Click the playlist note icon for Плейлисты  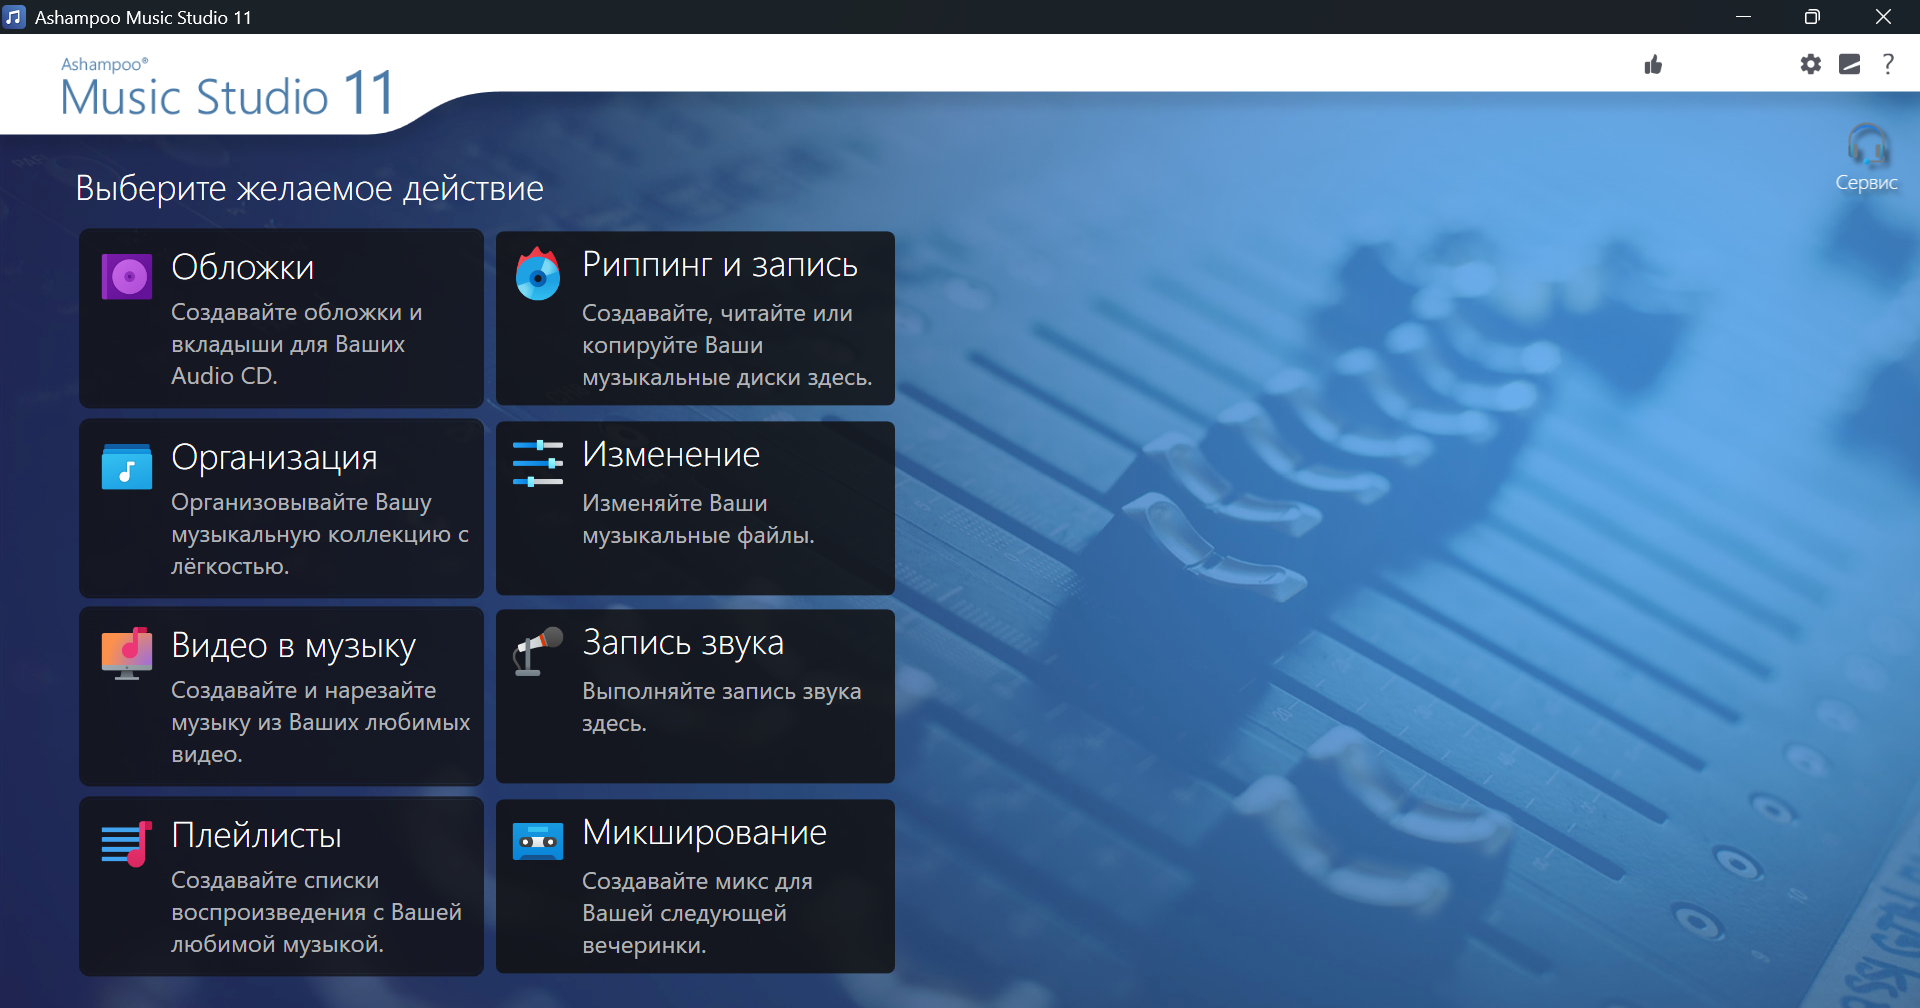tap(127, 843)
